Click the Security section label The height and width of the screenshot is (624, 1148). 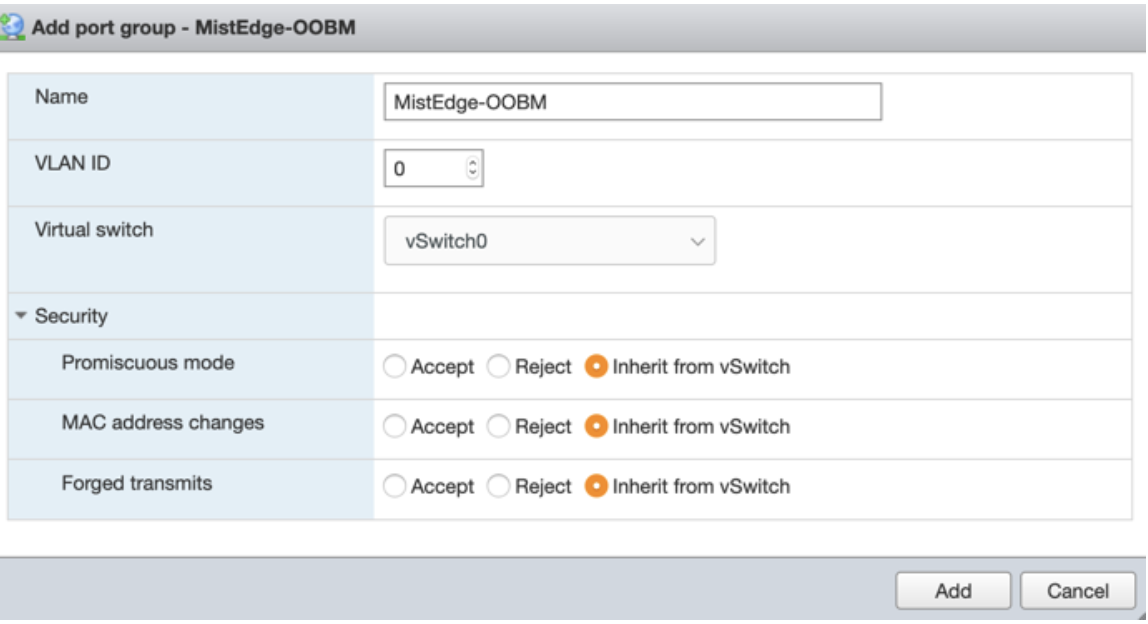tap(71, 317)
